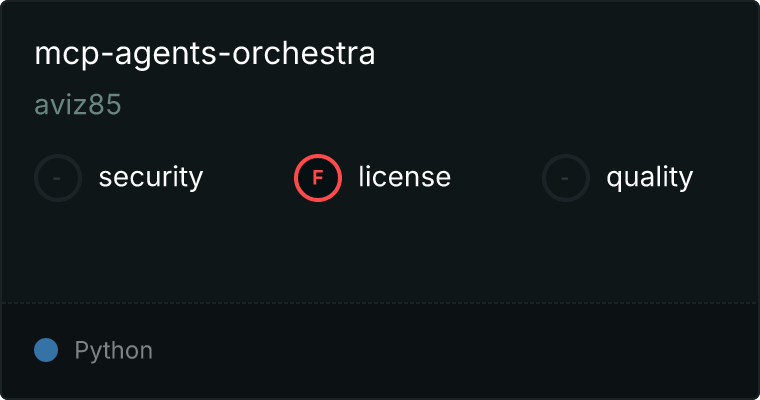The image size is (760, 400).
Task: Select the security label text
Action: tap(151, 178)
